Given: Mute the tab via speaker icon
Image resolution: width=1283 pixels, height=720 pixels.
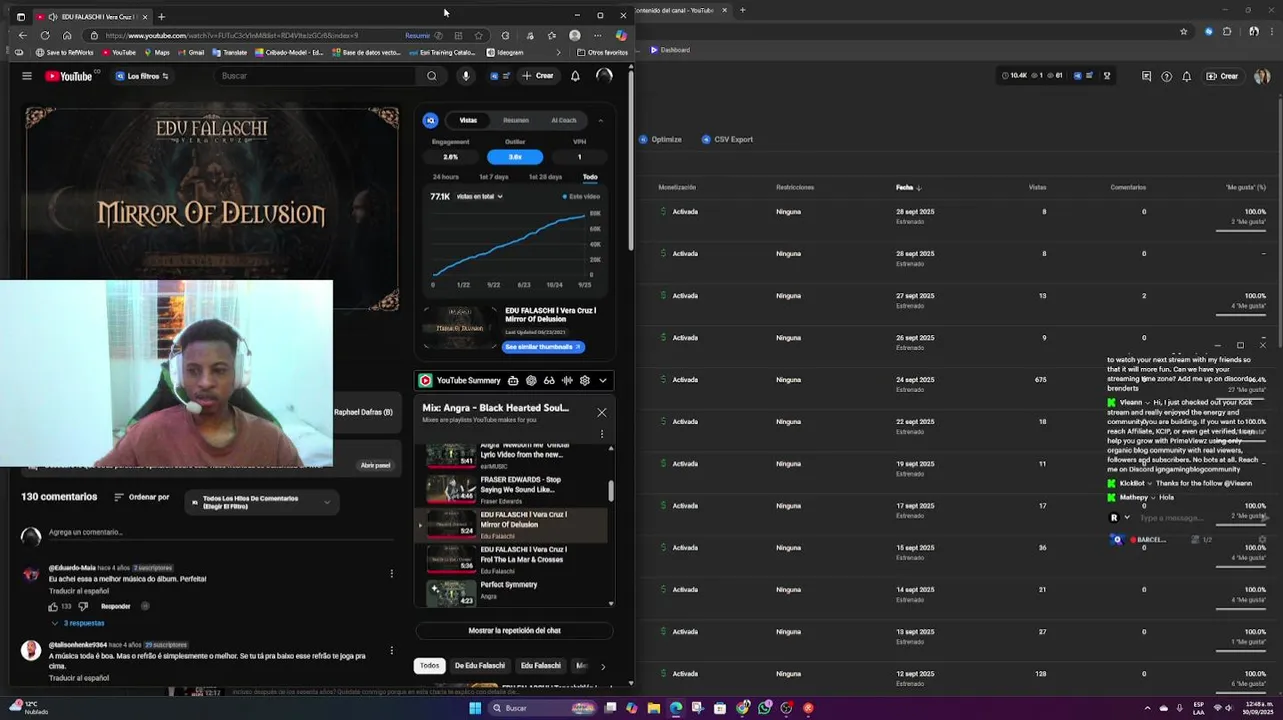Looking at the screenshot, I should (x=52, y=17).
